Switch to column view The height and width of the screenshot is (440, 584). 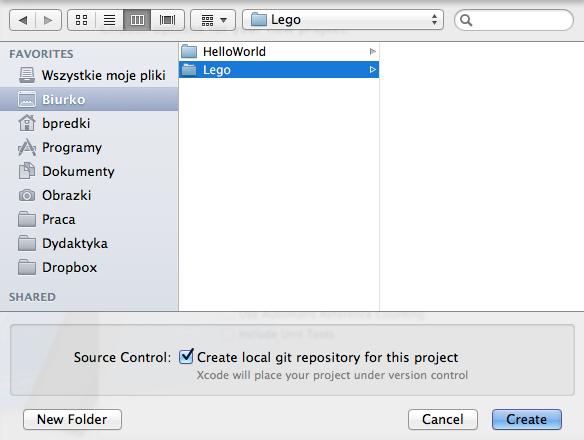(x=137, y=20)
